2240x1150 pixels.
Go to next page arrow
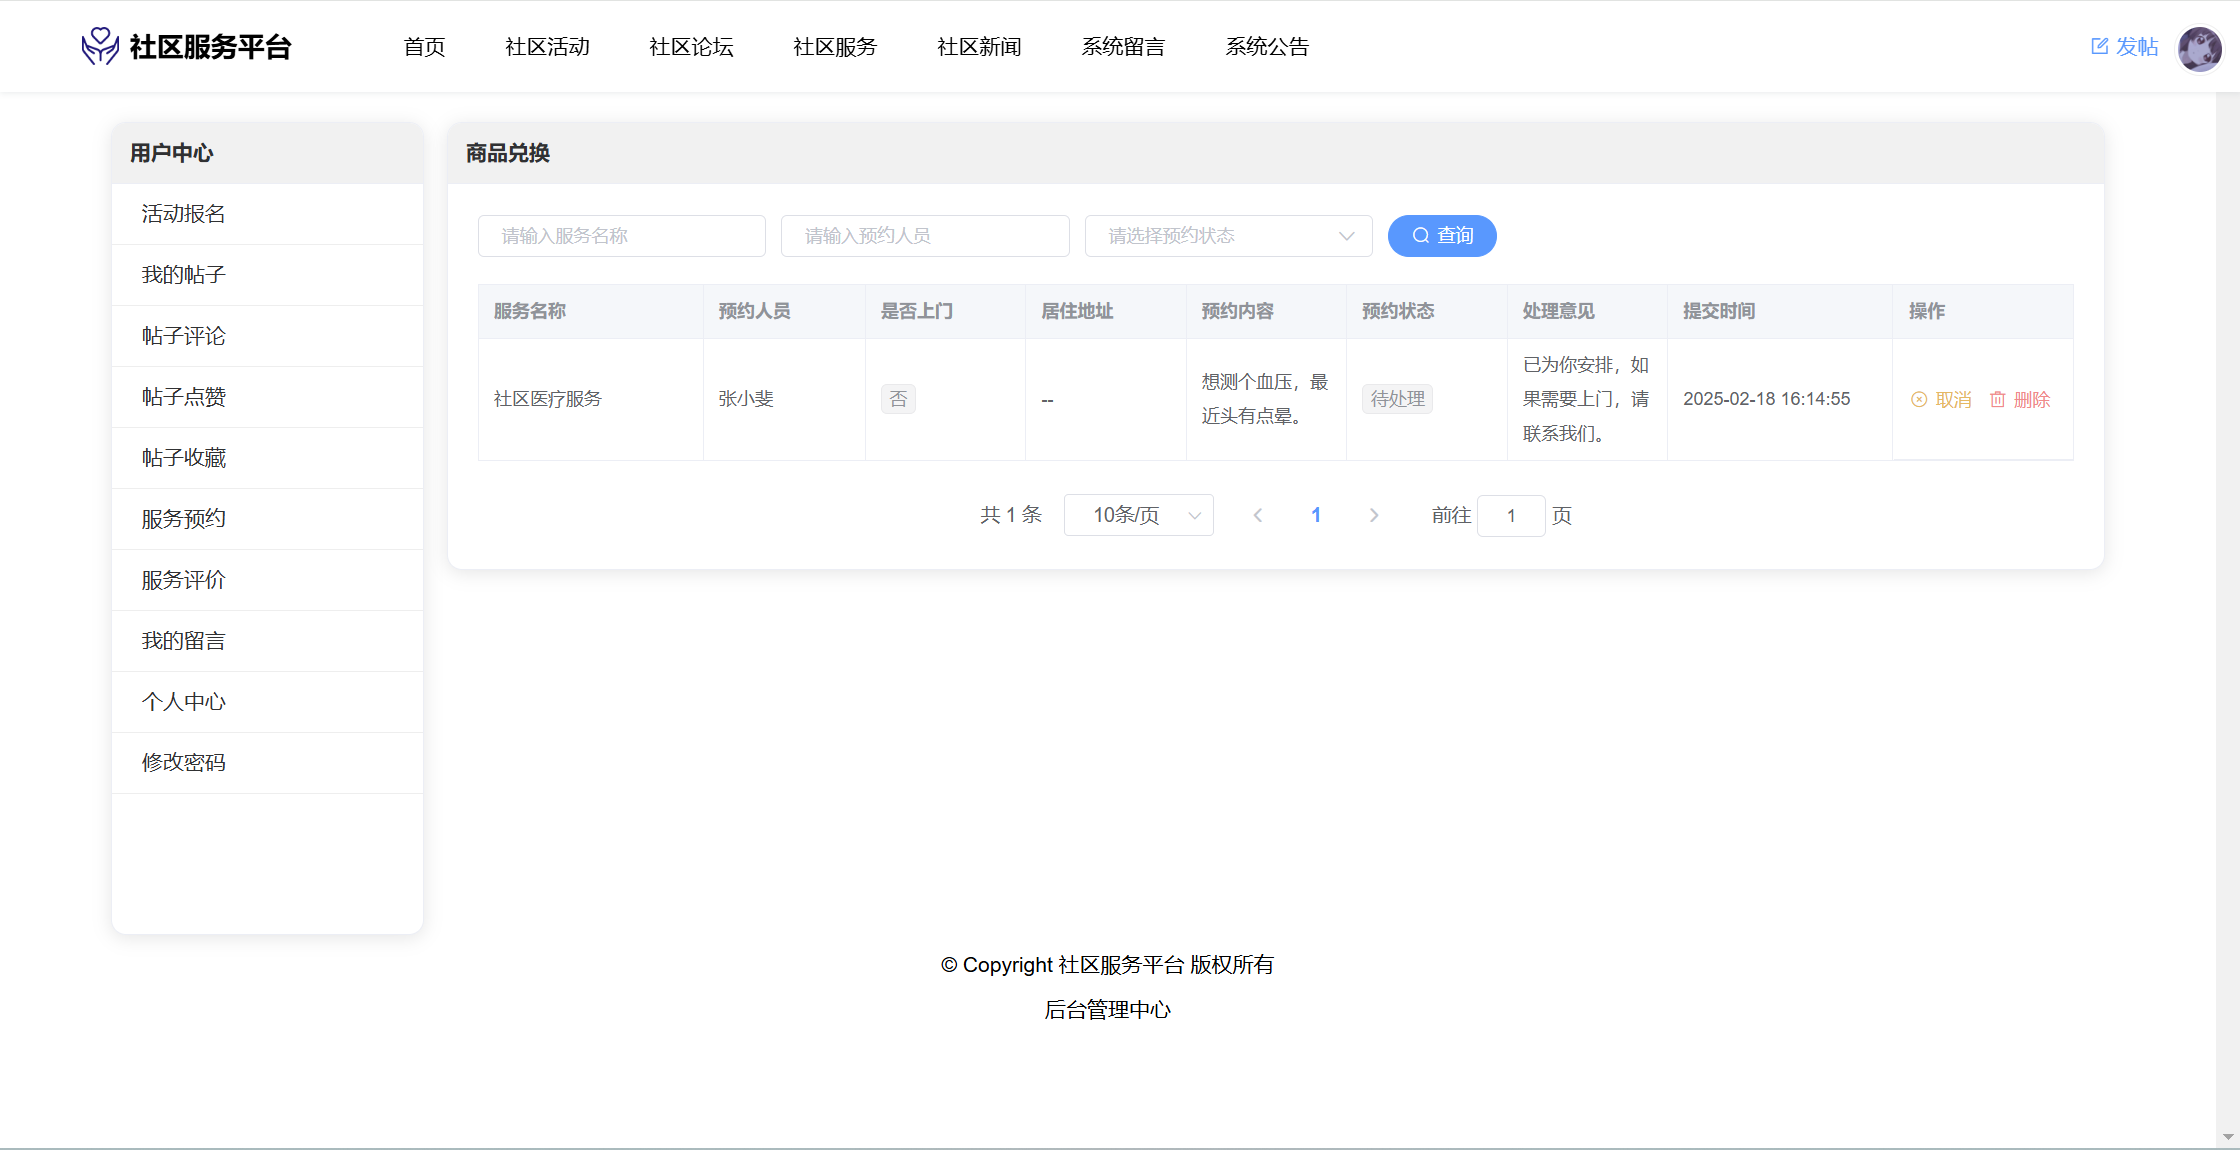(x=1374, y=515)
